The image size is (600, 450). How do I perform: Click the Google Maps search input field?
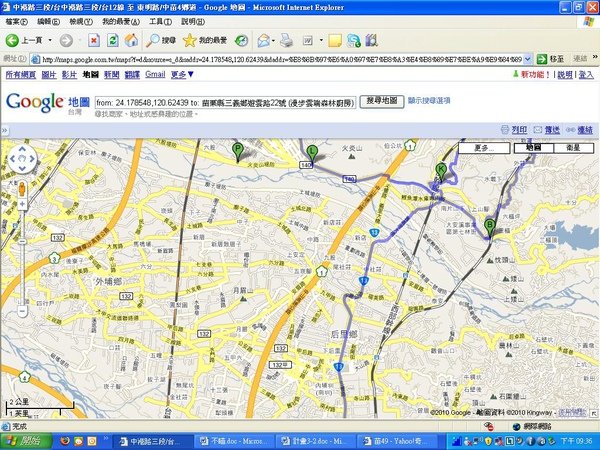[x=225, y=103]
